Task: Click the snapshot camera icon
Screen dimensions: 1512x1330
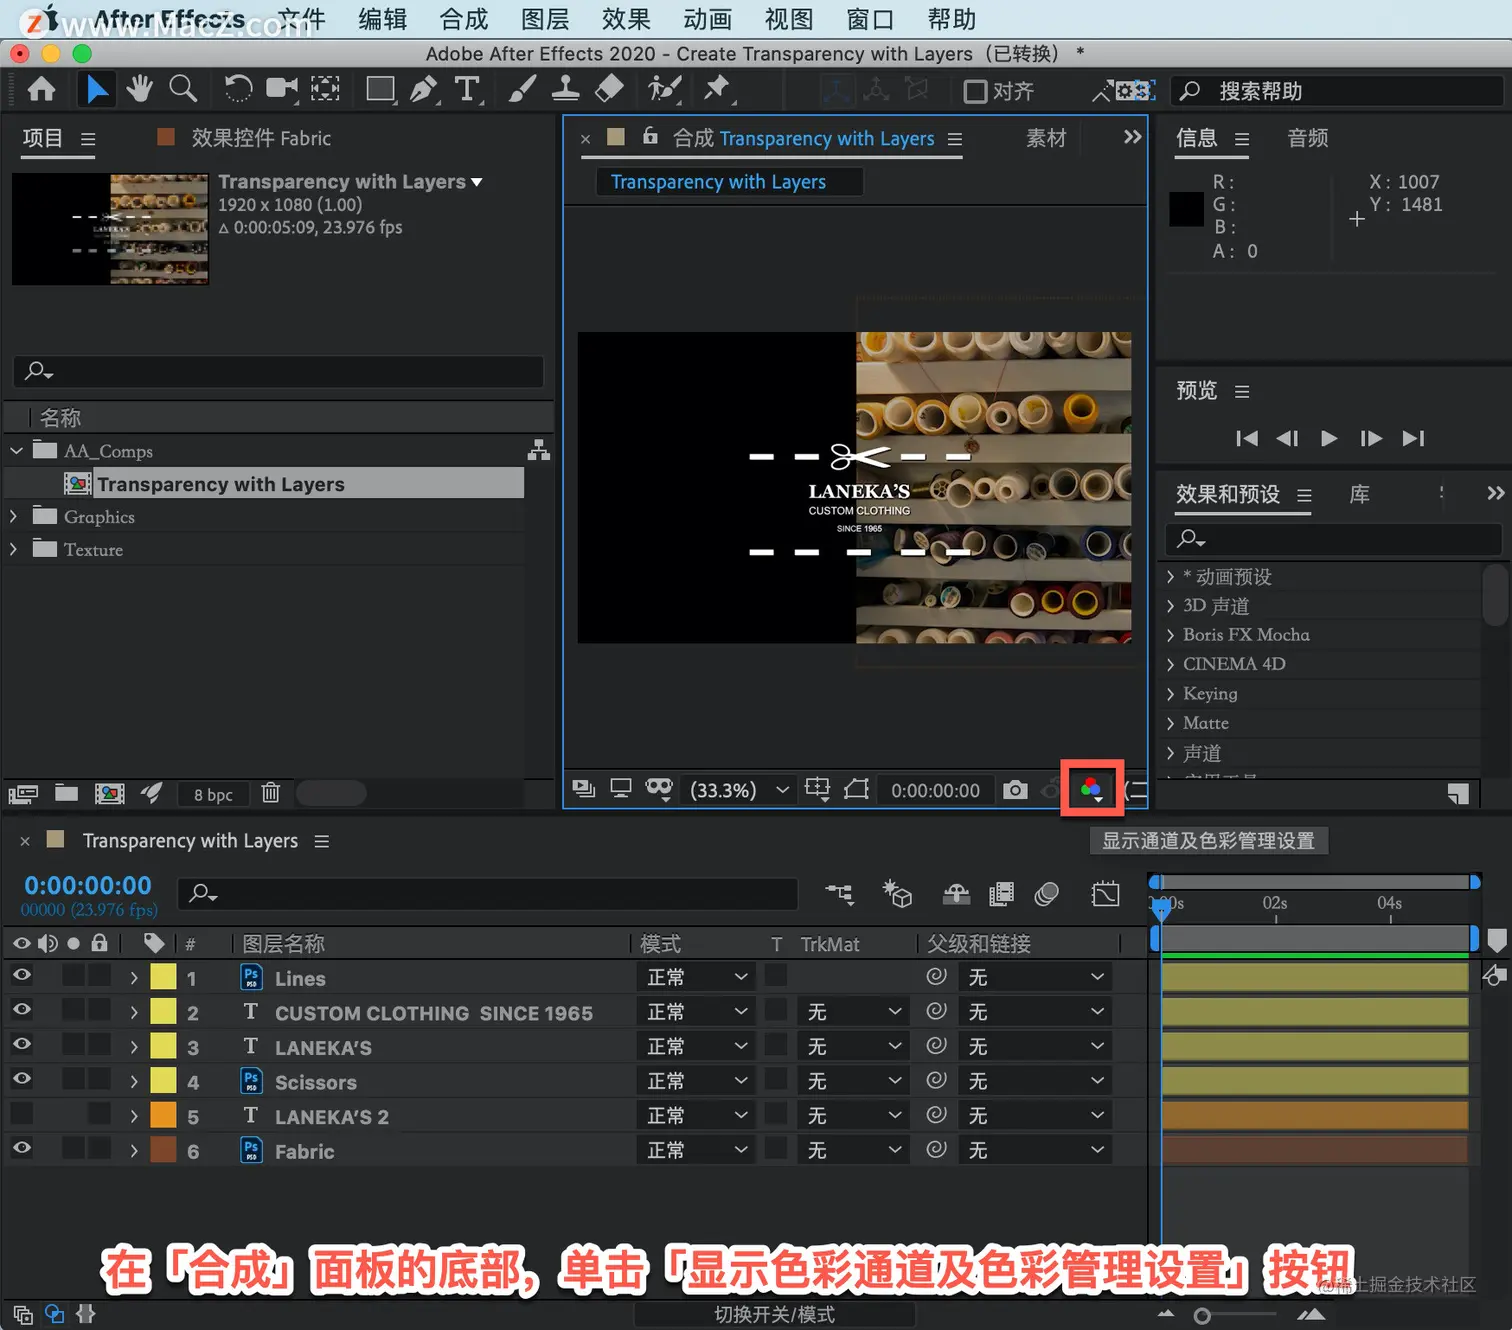Action: point(1015,790)
